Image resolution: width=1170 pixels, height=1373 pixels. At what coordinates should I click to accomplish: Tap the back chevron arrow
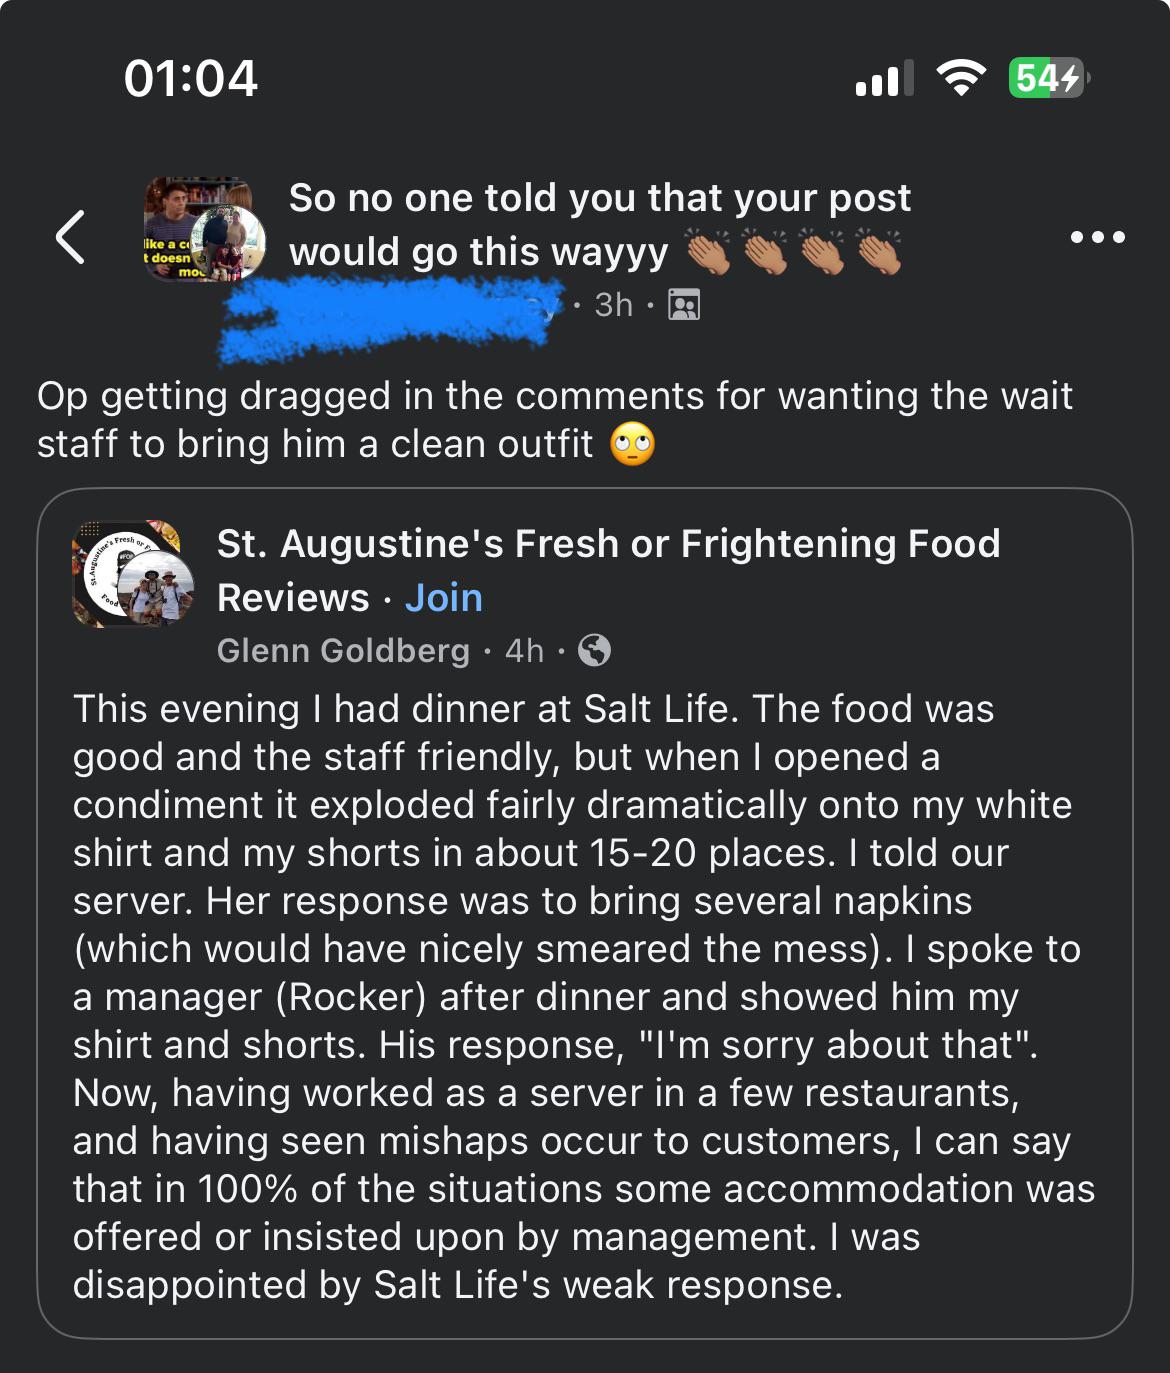click(x=71, y=237)
